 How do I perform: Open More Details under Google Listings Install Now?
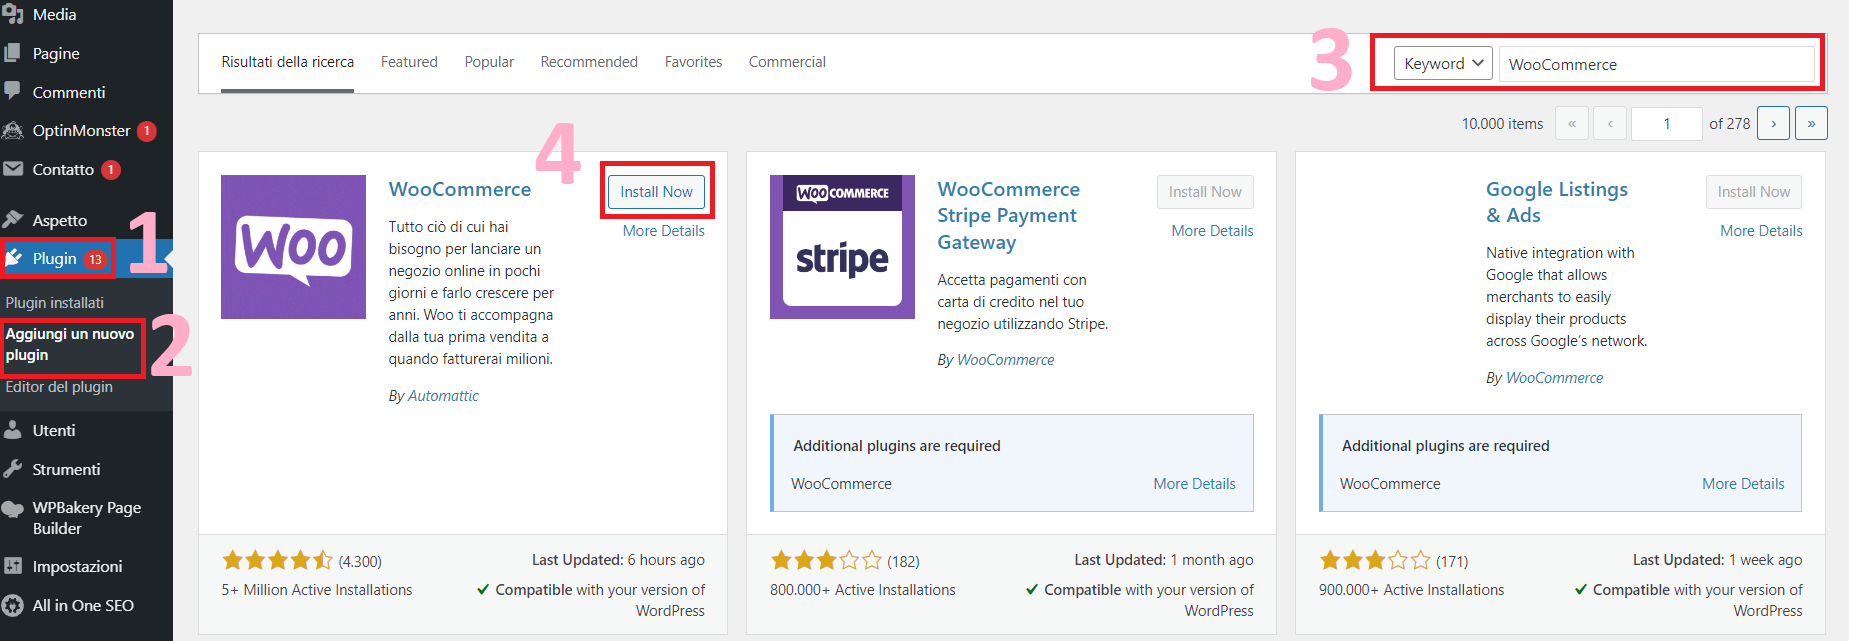pos(1761,231)
